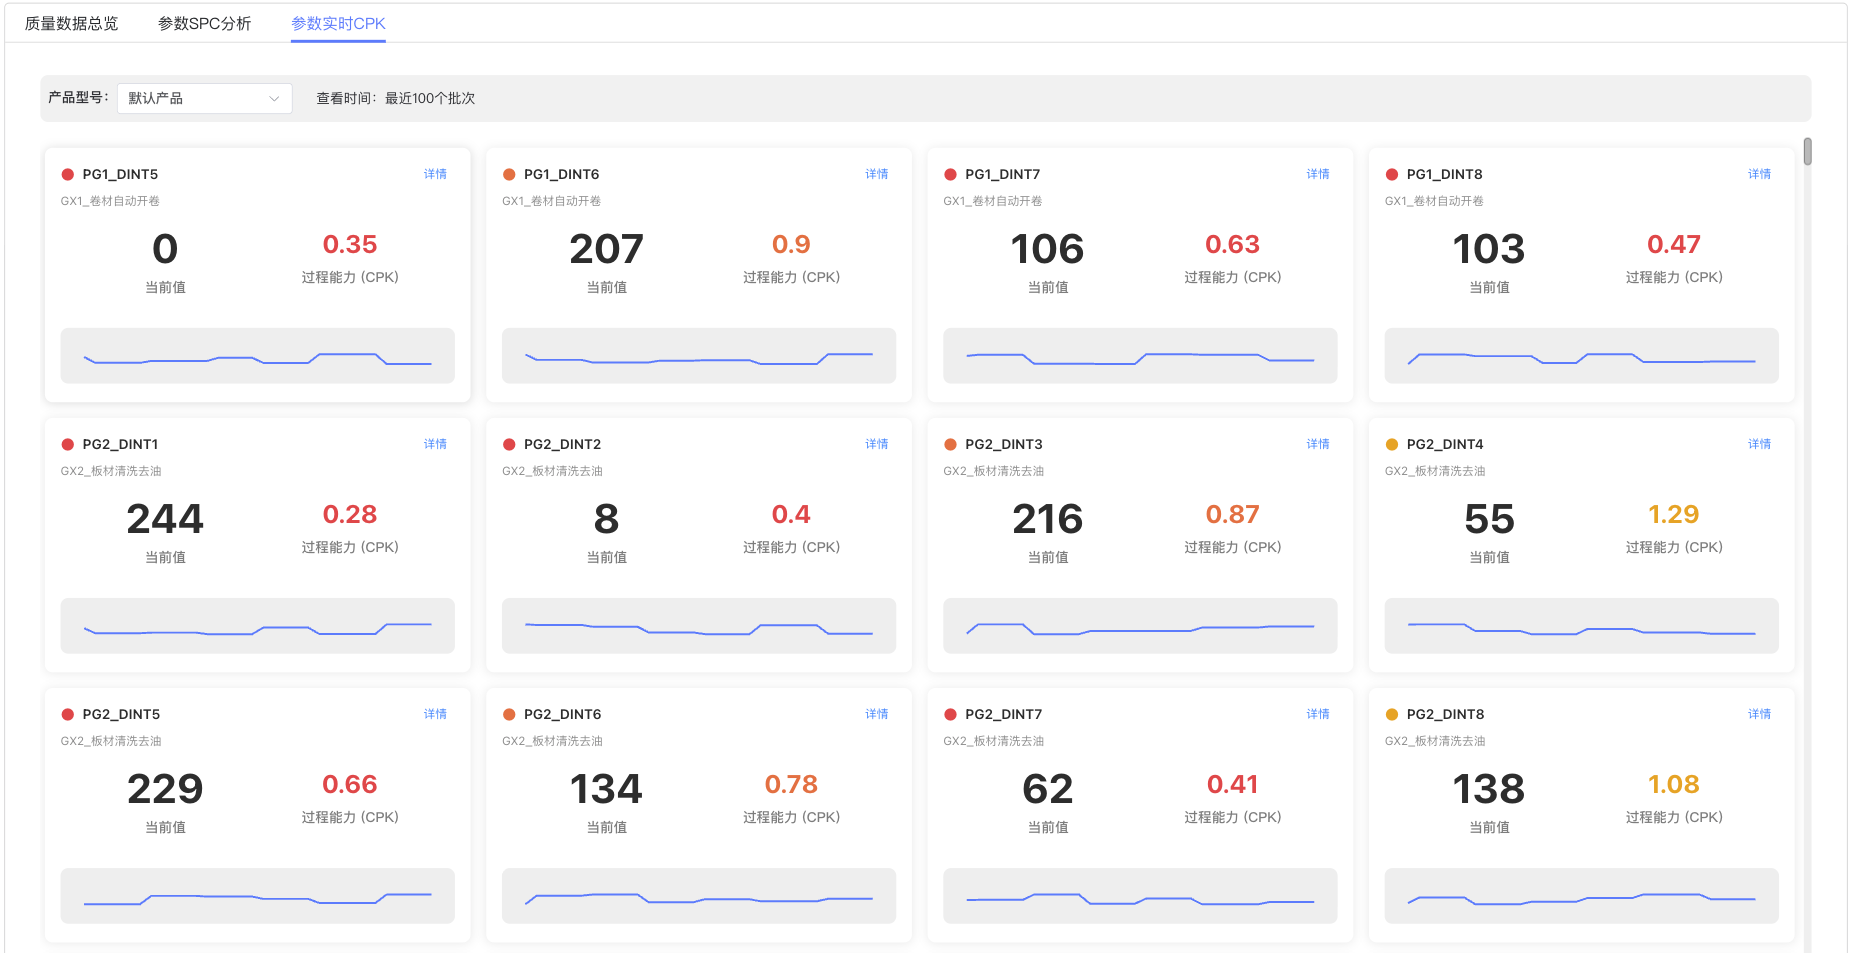Viewport: 1854px width, 953px height.
Task: Open 详情 link for PG1_DINT5
Action: pyautogui.click(x=435, y=174)
